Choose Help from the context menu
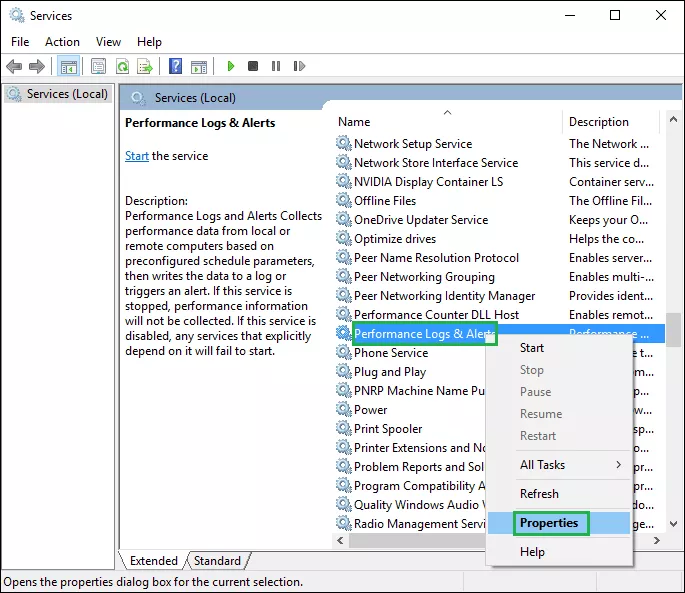 [x=559, y=552]
